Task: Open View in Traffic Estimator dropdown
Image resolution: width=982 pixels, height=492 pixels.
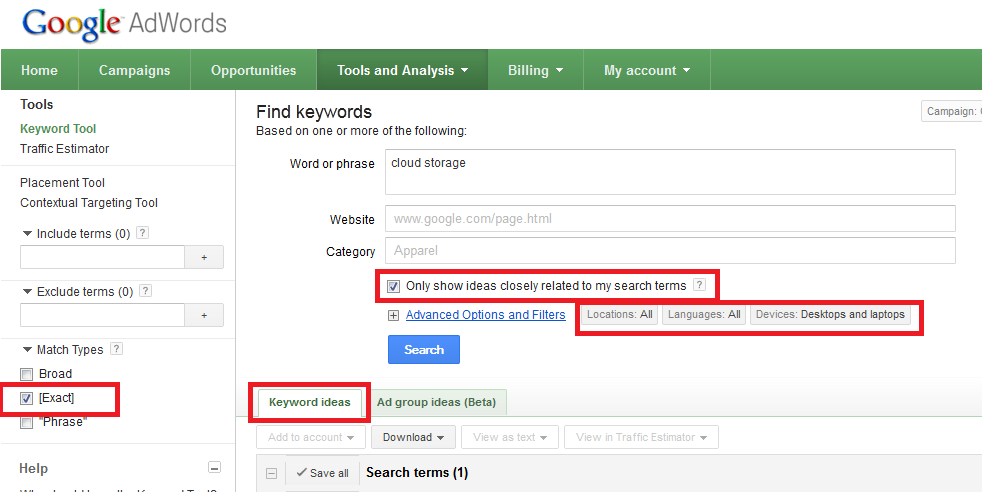Action: (641, 437)
